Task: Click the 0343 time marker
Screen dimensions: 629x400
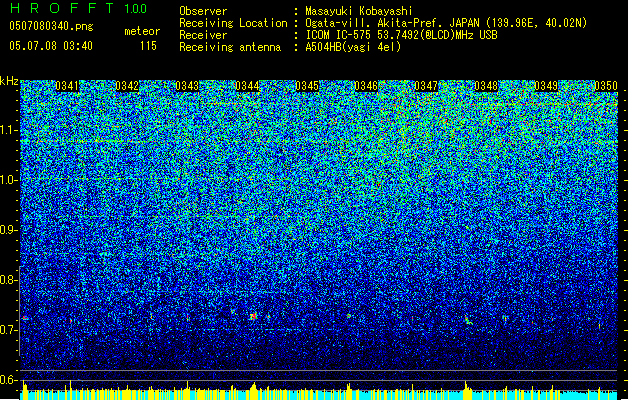Action: pos(187,86)
